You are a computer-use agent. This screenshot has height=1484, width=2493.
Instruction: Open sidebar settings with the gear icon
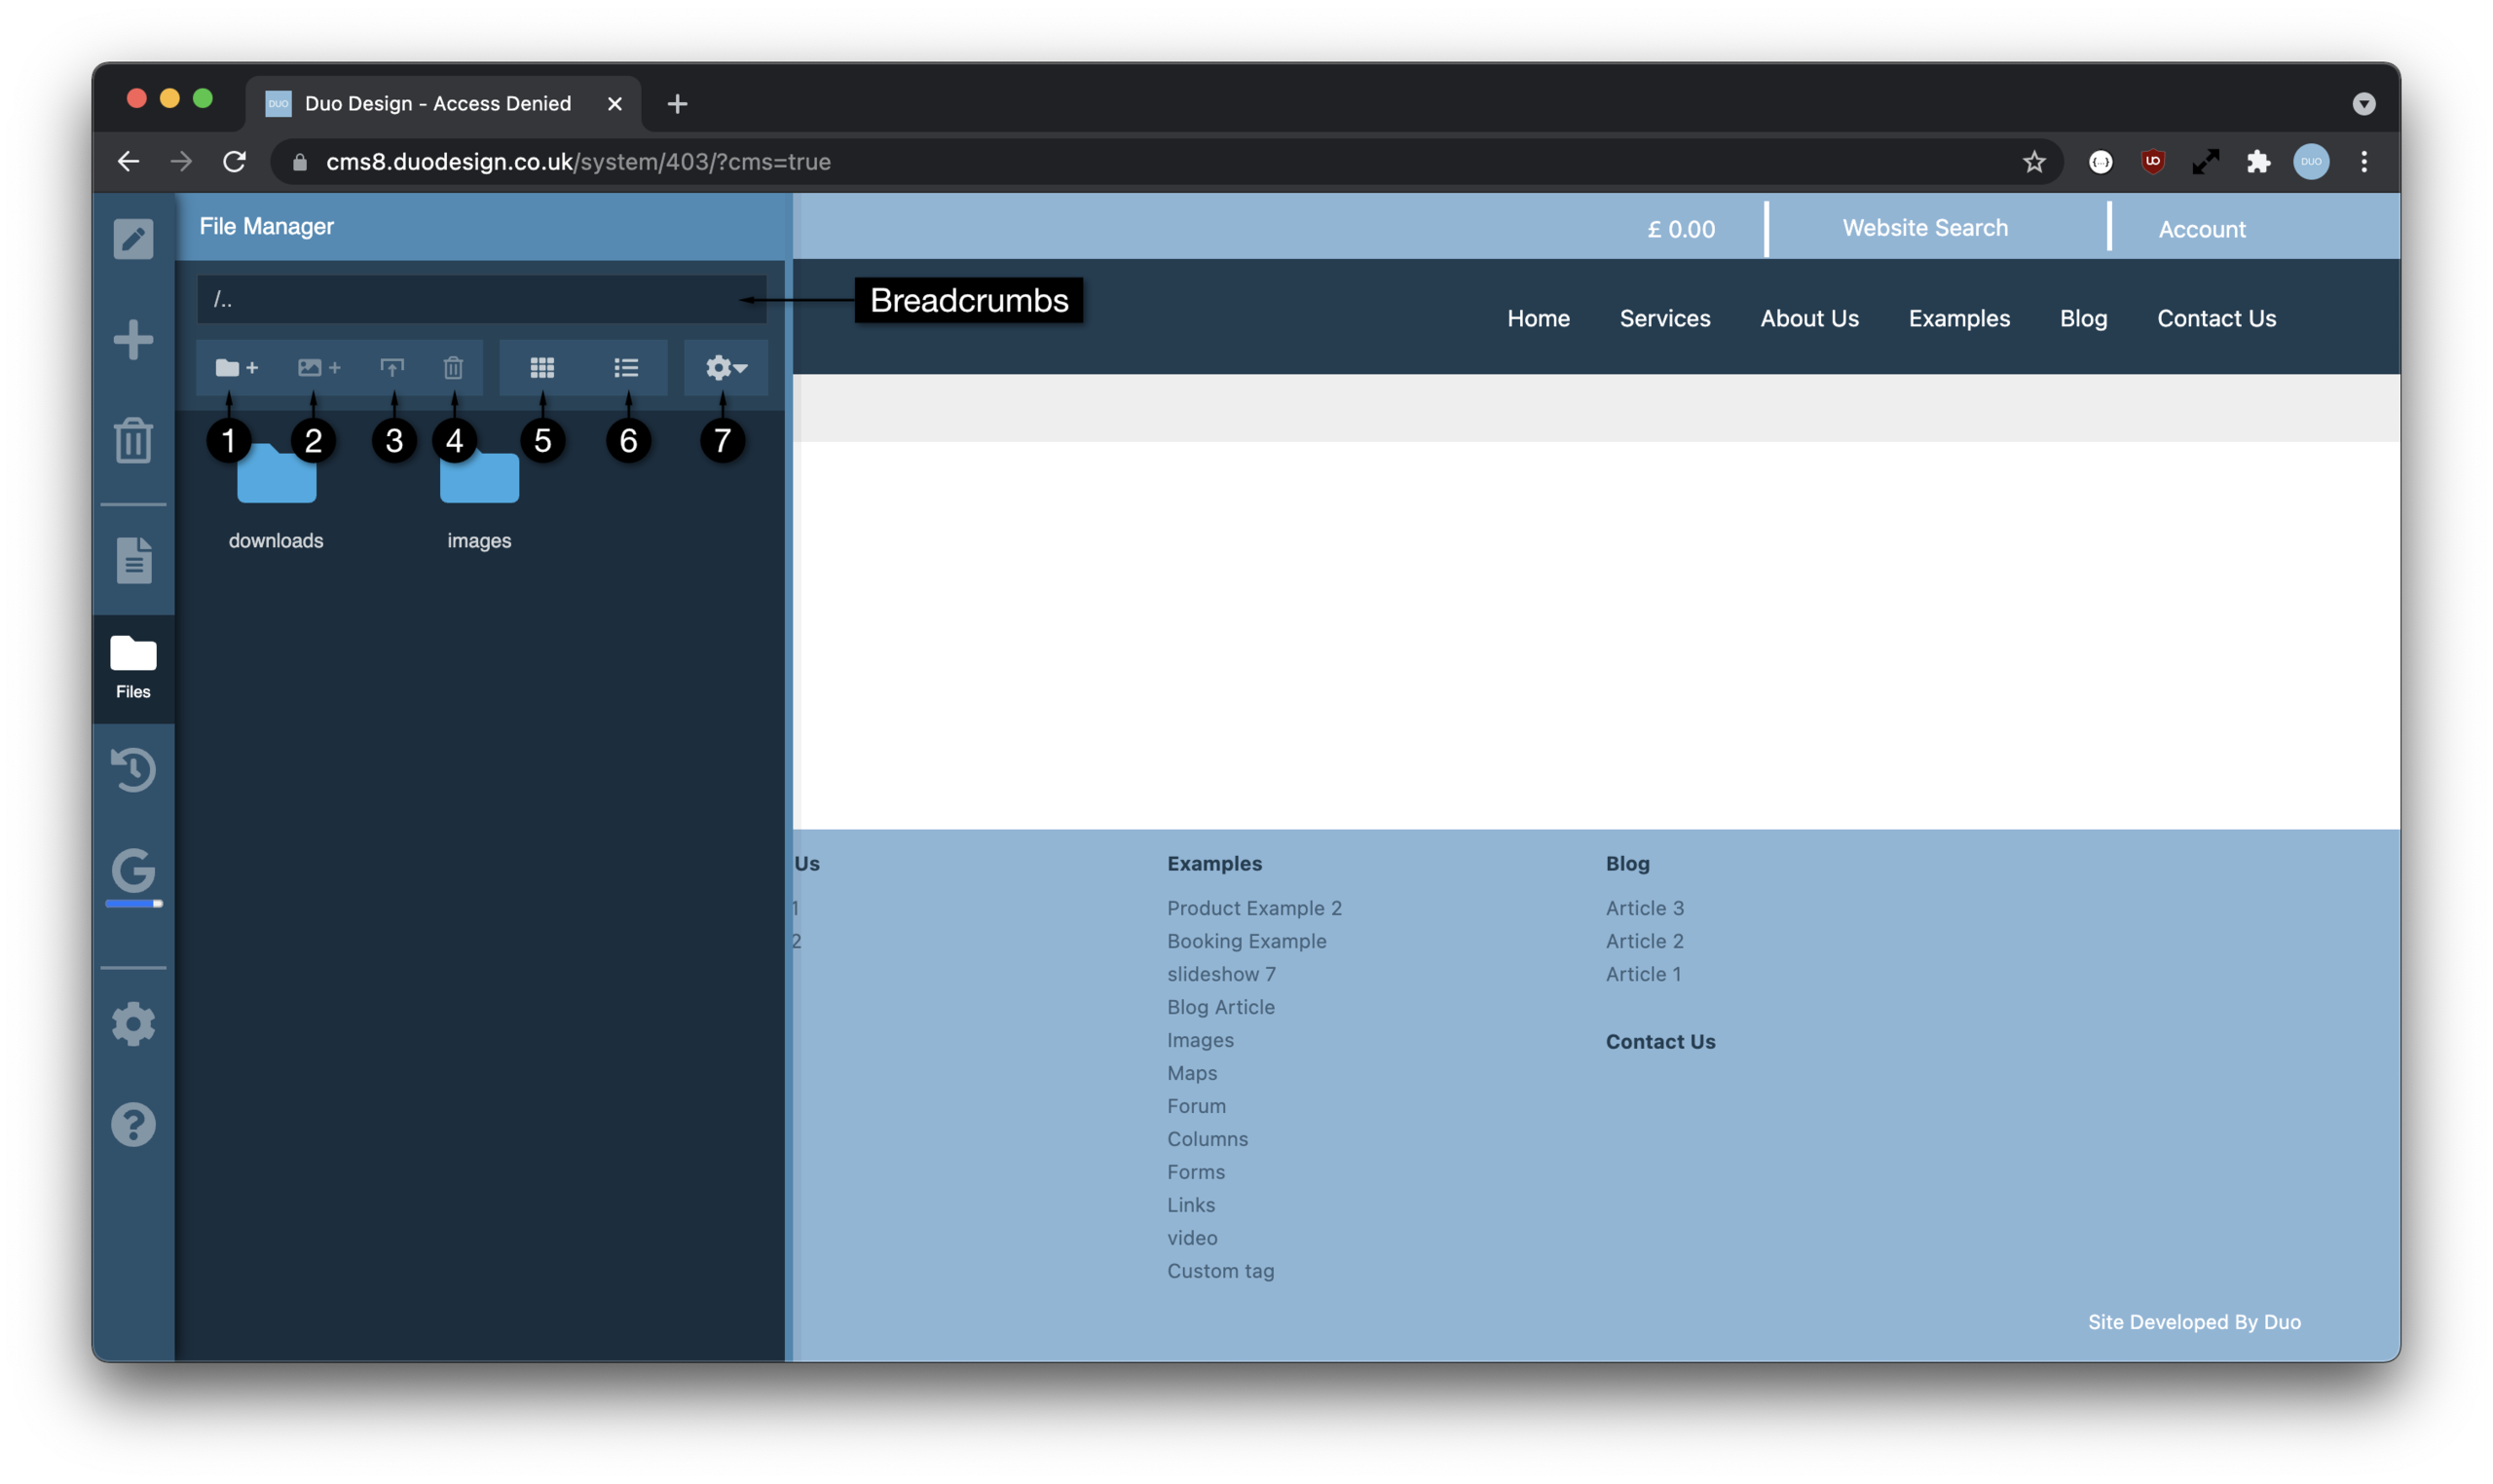tap(133, 1022)
